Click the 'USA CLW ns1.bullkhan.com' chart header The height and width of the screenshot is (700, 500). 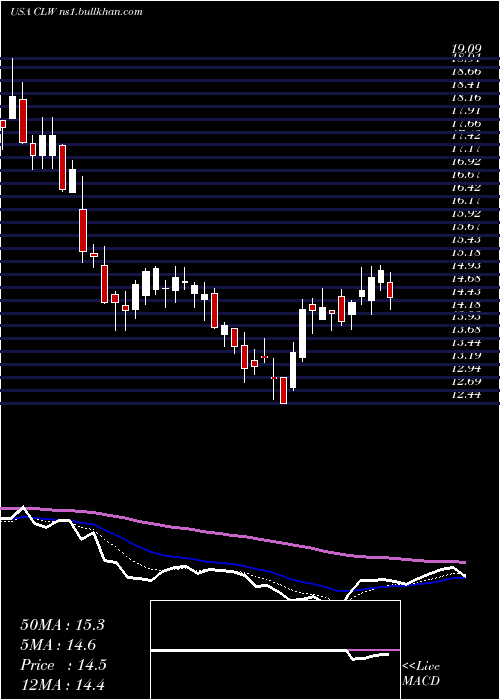point(76,12)
